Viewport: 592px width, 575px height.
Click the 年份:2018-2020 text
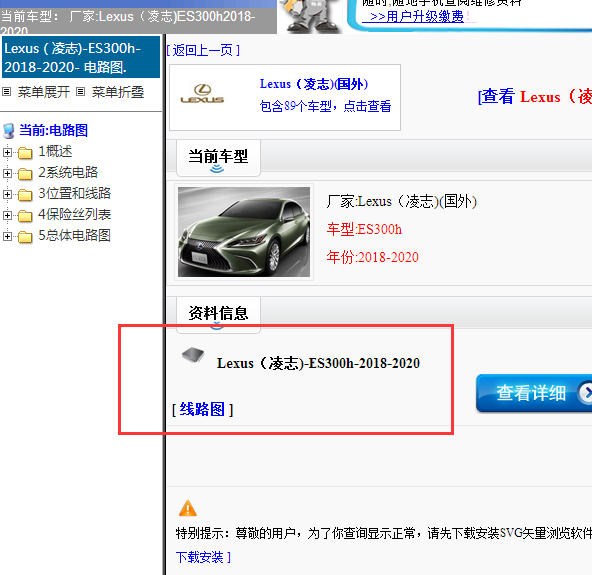click(x=373, y=257)
